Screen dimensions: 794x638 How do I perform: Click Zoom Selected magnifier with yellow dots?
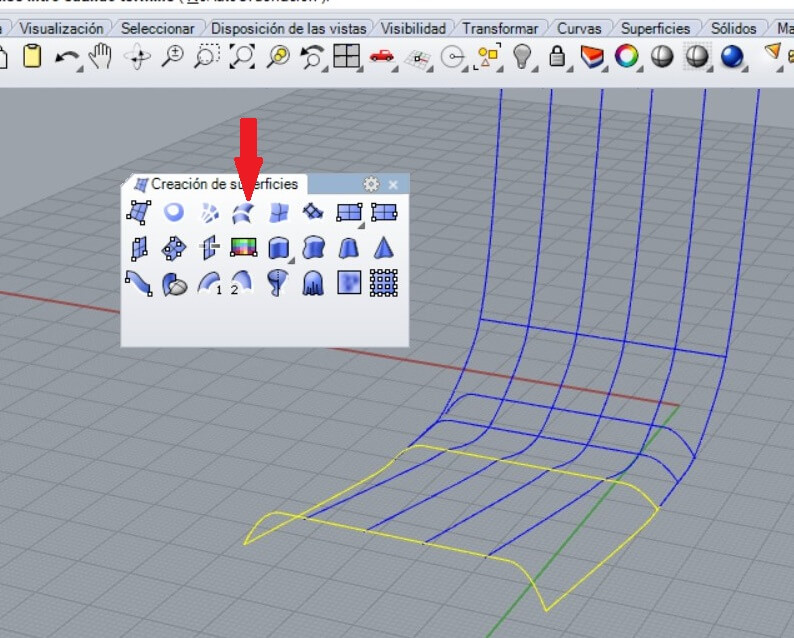pyautogui.click(x=278, y=56)
